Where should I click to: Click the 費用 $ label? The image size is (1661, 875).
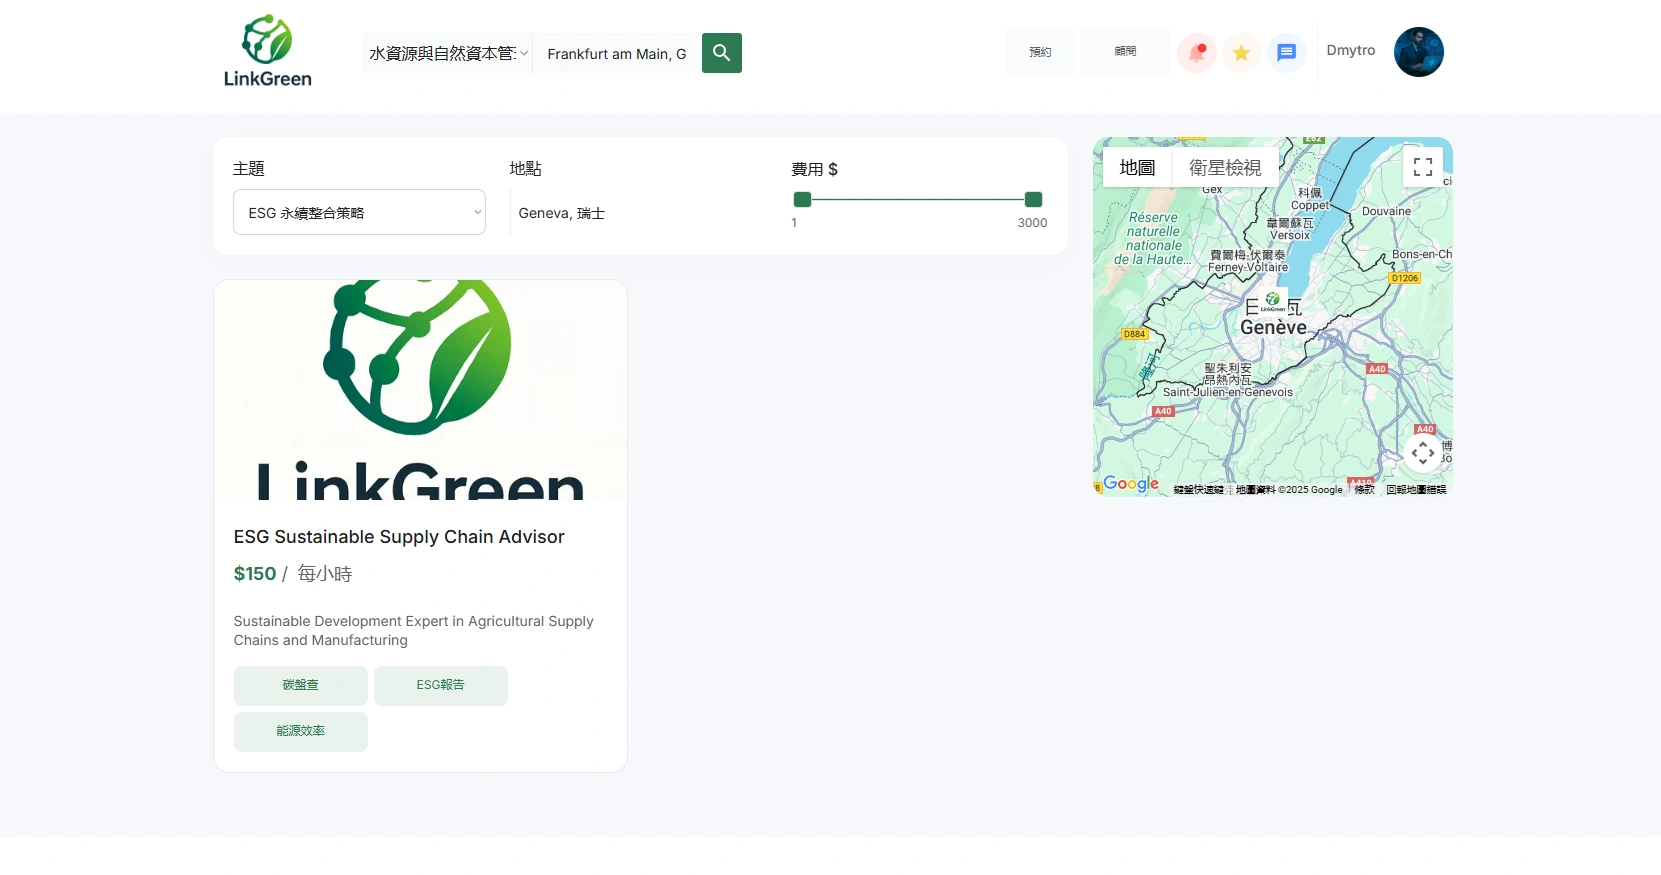[815, 169]
